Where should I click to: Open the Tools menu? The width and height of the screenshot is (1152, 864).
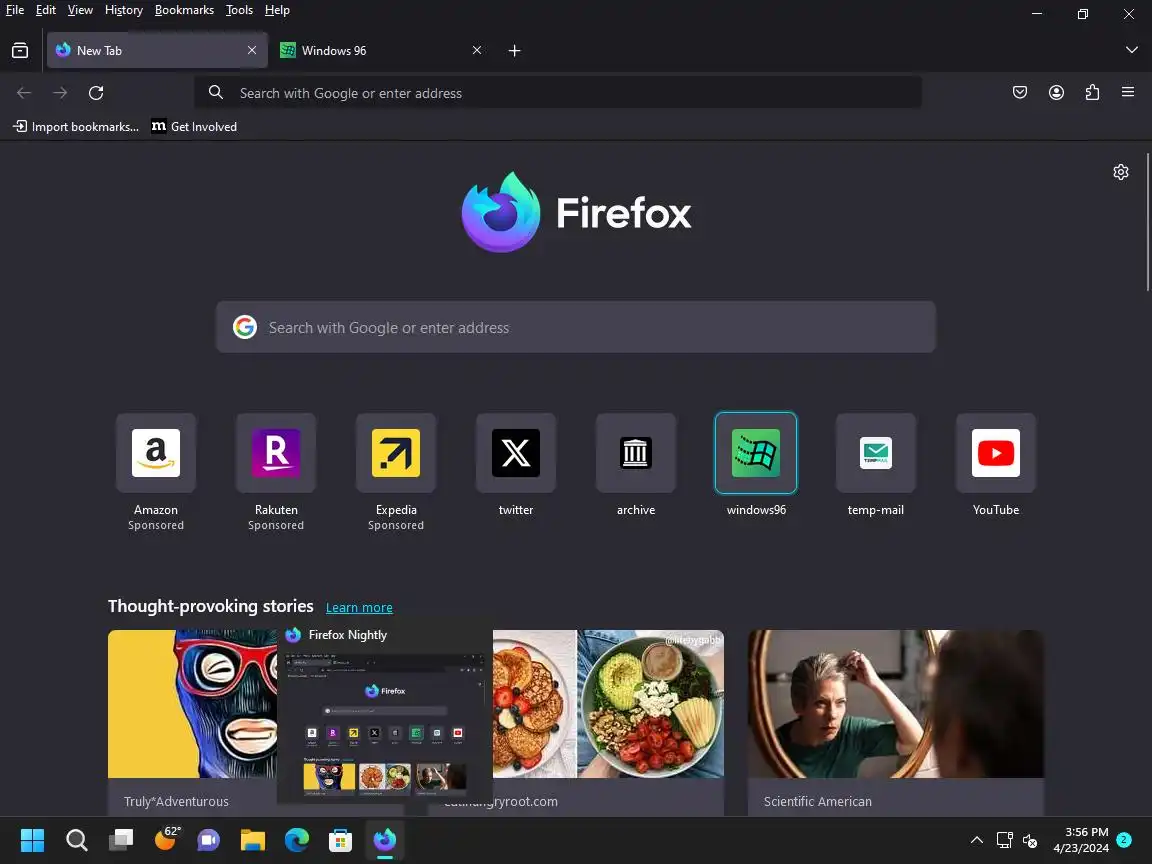[x=240, y=10]
